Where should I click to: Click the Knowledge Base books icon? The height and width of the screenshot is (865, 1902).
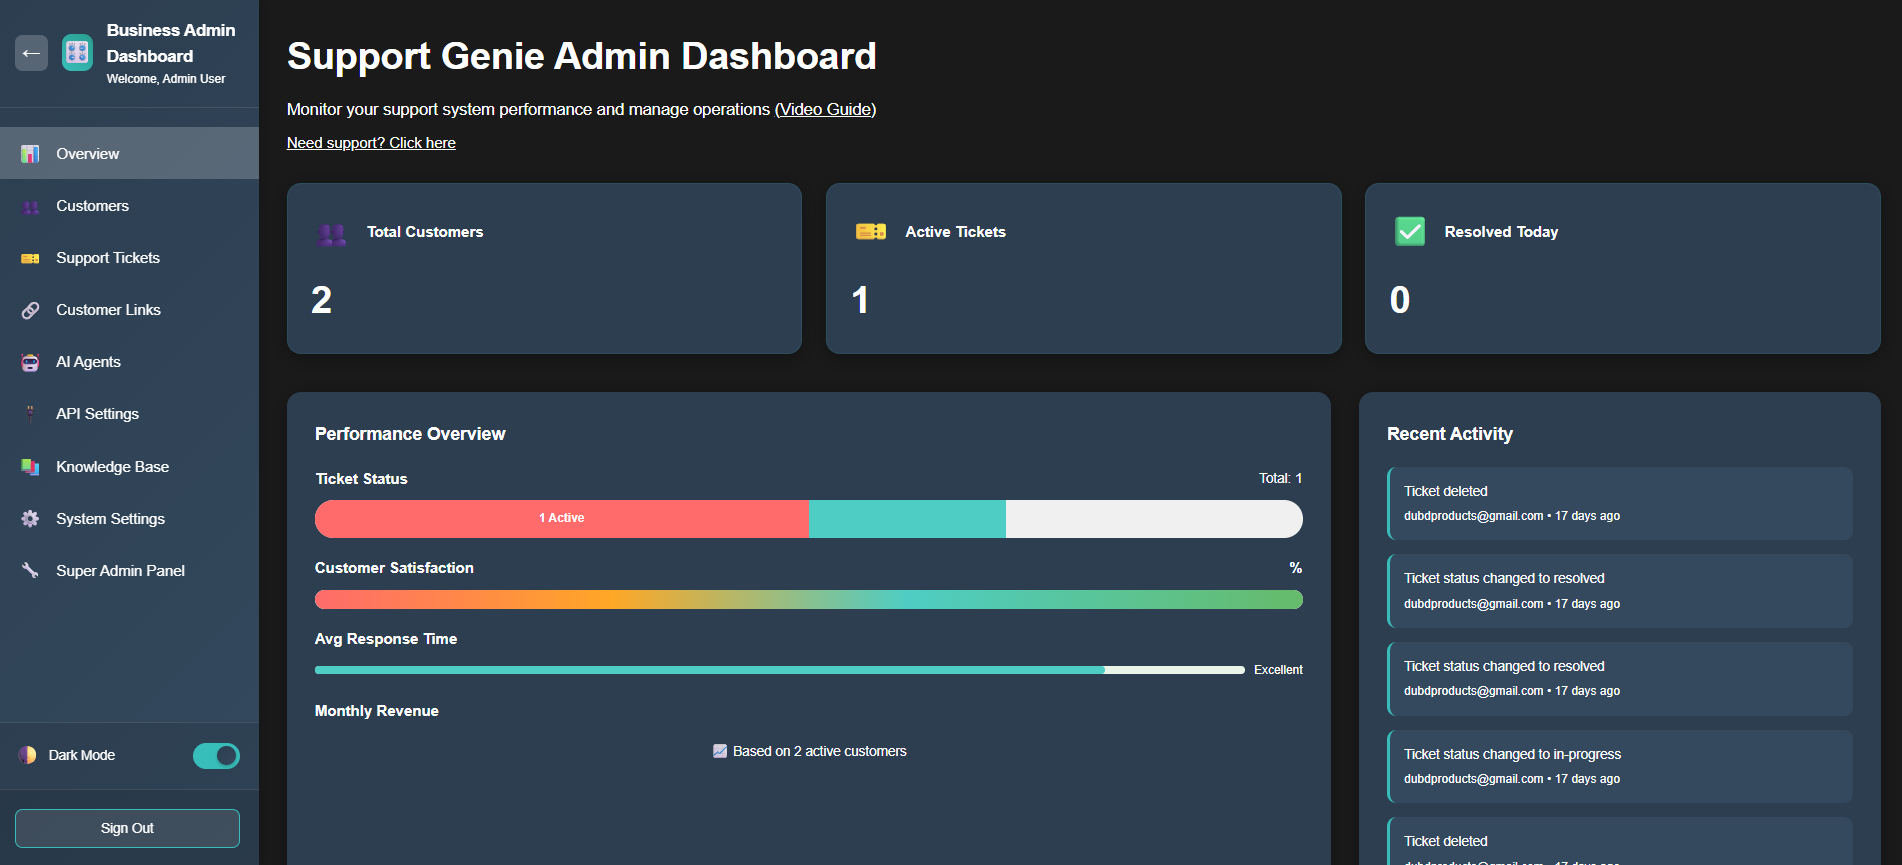31,467
